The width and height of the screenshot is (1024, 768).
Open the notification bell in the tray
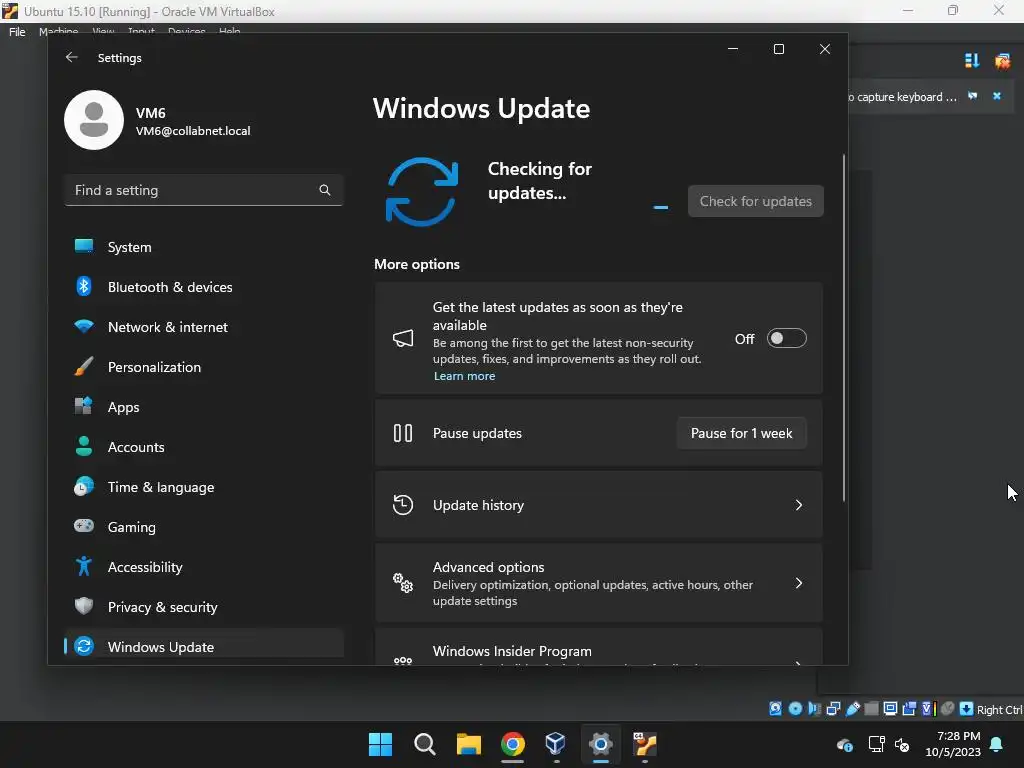tap(997, 744)
